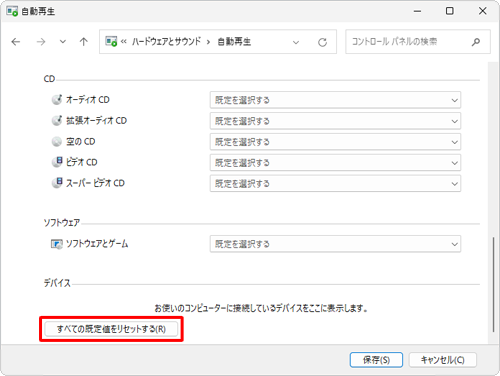Refresh the 自動再生 page

click(322, 42)
